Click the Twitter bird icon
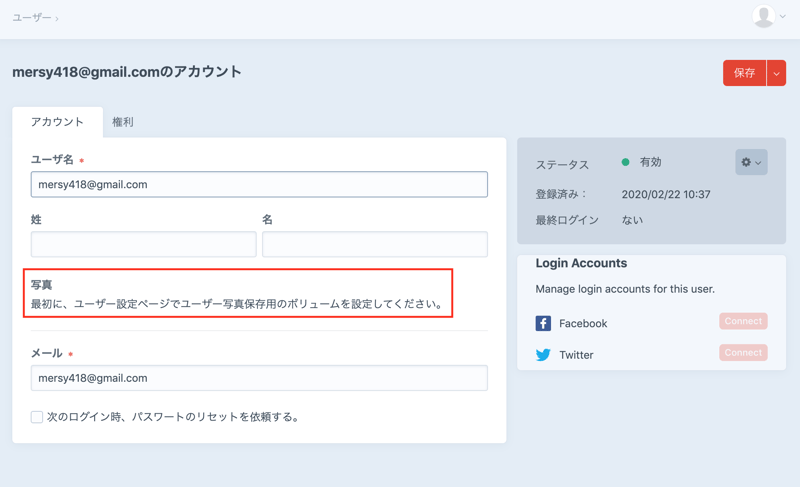800x487 pixels. pyautogui.click(x=543, y=355)
